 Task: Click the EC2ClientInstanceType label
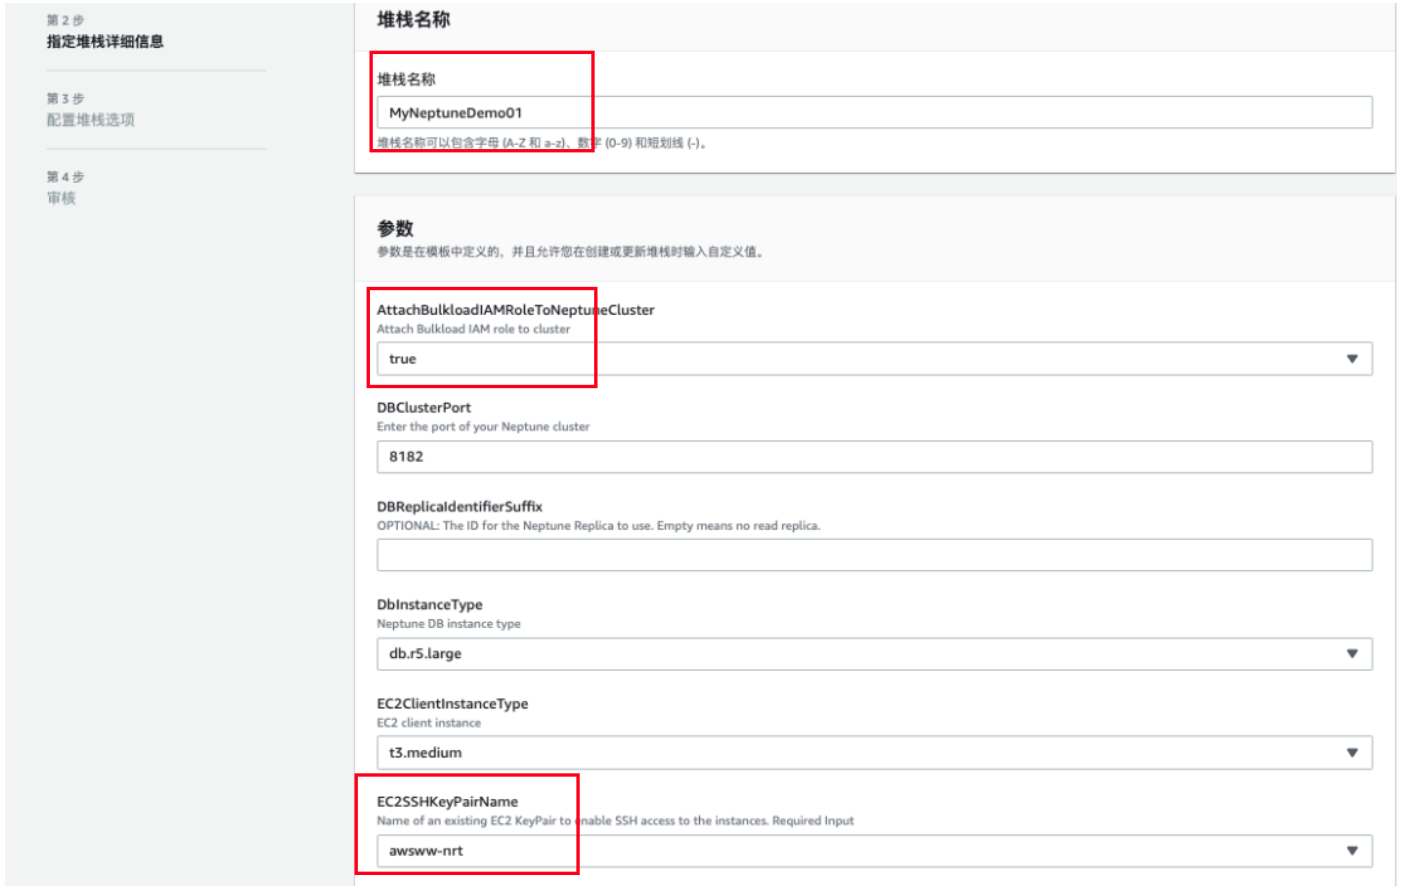click(453, 703)
